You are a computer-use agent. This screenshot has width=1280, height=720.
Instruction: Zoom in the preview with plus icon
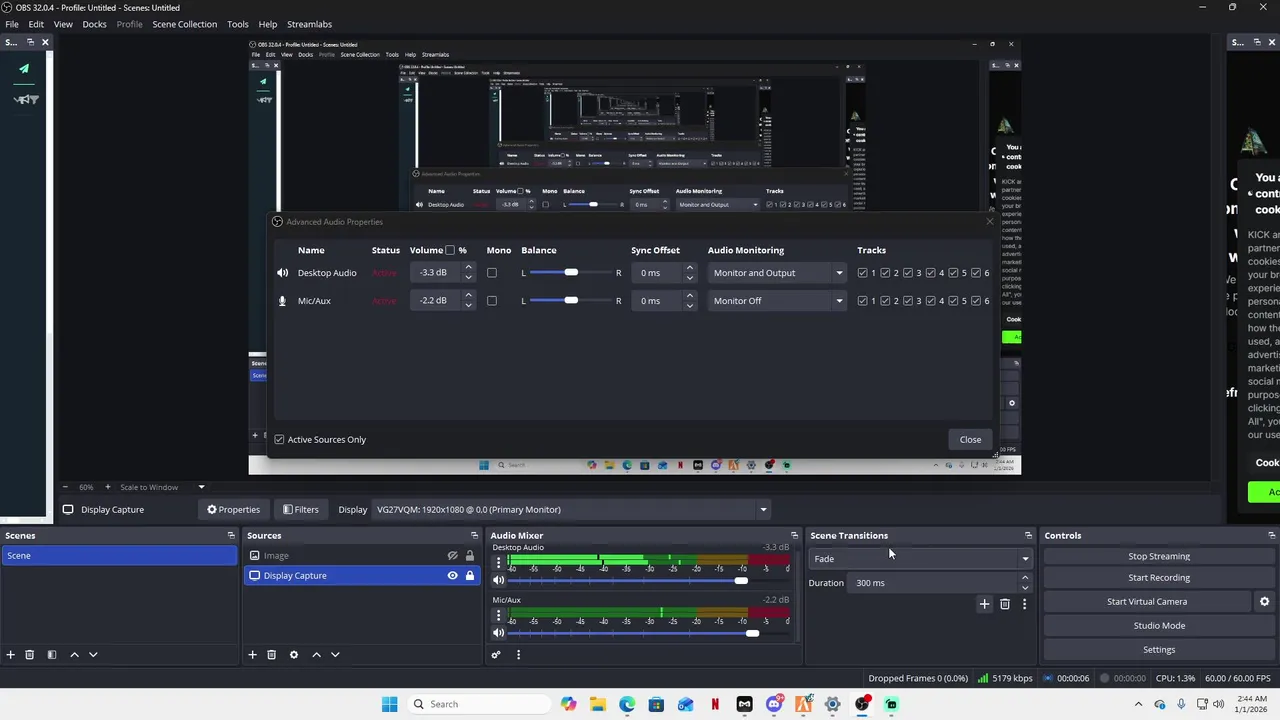click(x=107, y=487)
